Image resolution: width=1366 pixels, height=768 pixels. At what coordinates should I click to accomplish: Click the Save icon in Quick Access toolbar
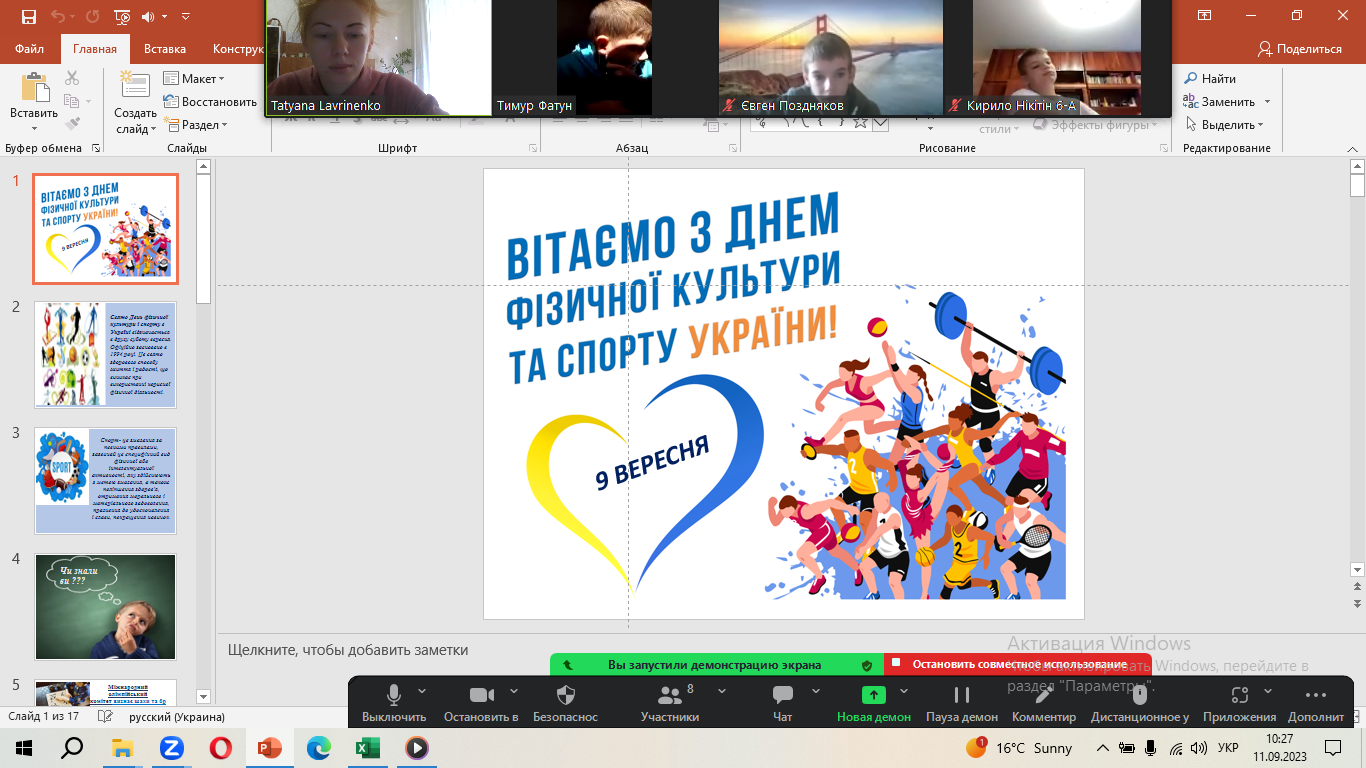pos(28,17)
